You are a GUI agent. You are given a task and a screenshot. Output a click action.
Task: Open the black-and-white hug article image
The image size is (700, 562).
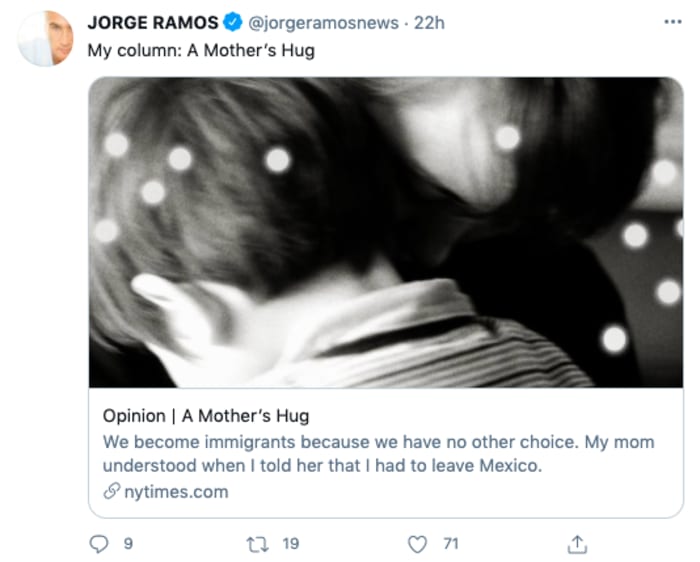click(x=385, y=231)
